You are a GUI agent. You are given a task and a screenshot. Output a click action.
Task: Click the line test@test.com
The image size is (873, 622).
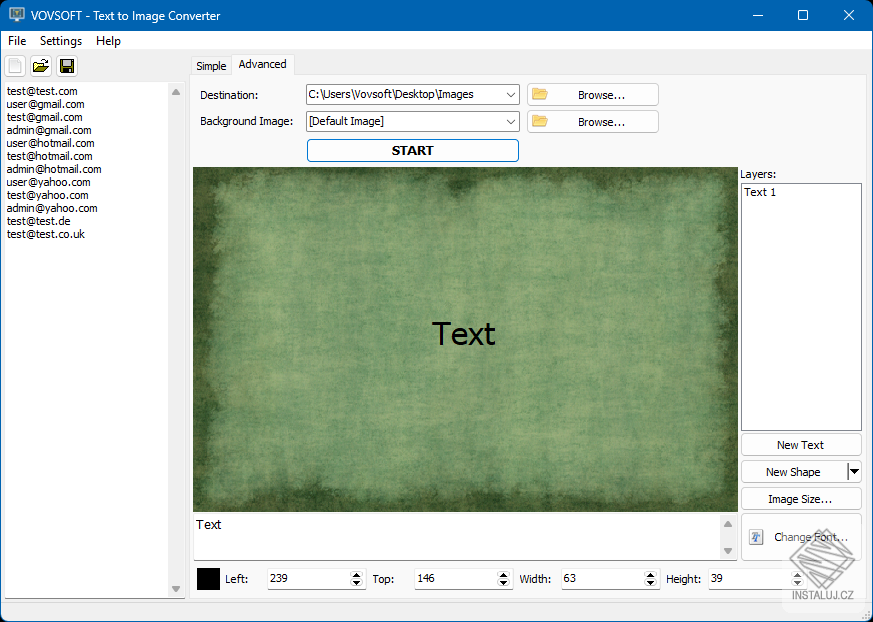pyautogui.click(x=42, y=91)
